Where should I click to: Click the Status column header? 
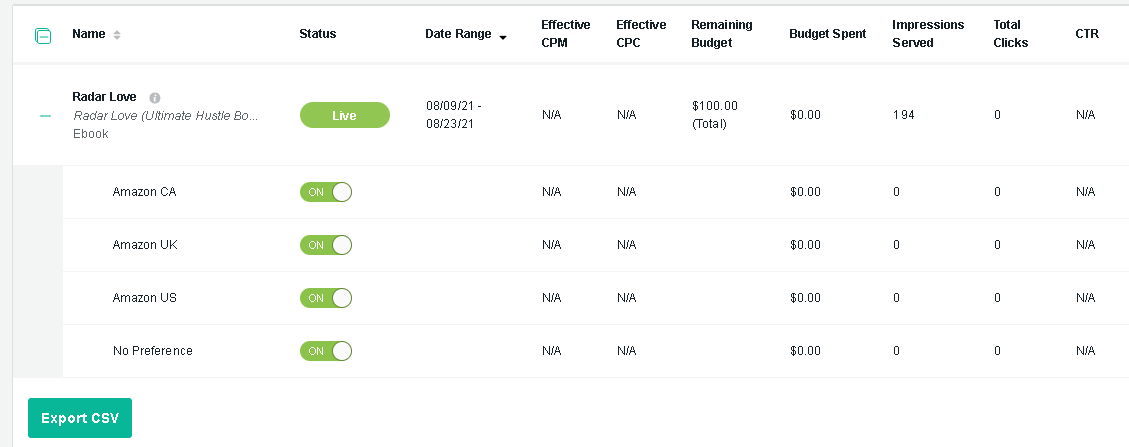317,34
